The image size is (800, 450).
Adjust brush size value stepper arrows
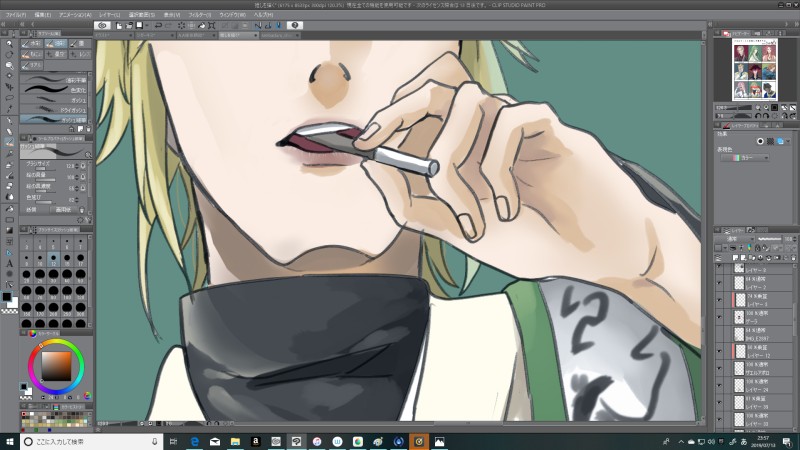coord(77,166)
